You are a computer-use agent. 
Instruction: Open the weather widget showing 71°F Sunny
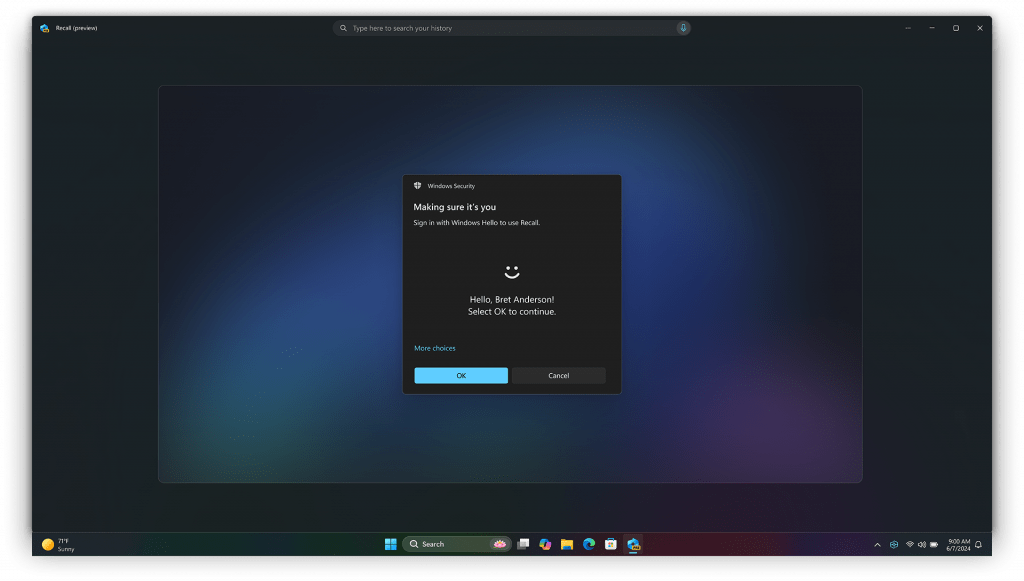click(x=58, y=545)
